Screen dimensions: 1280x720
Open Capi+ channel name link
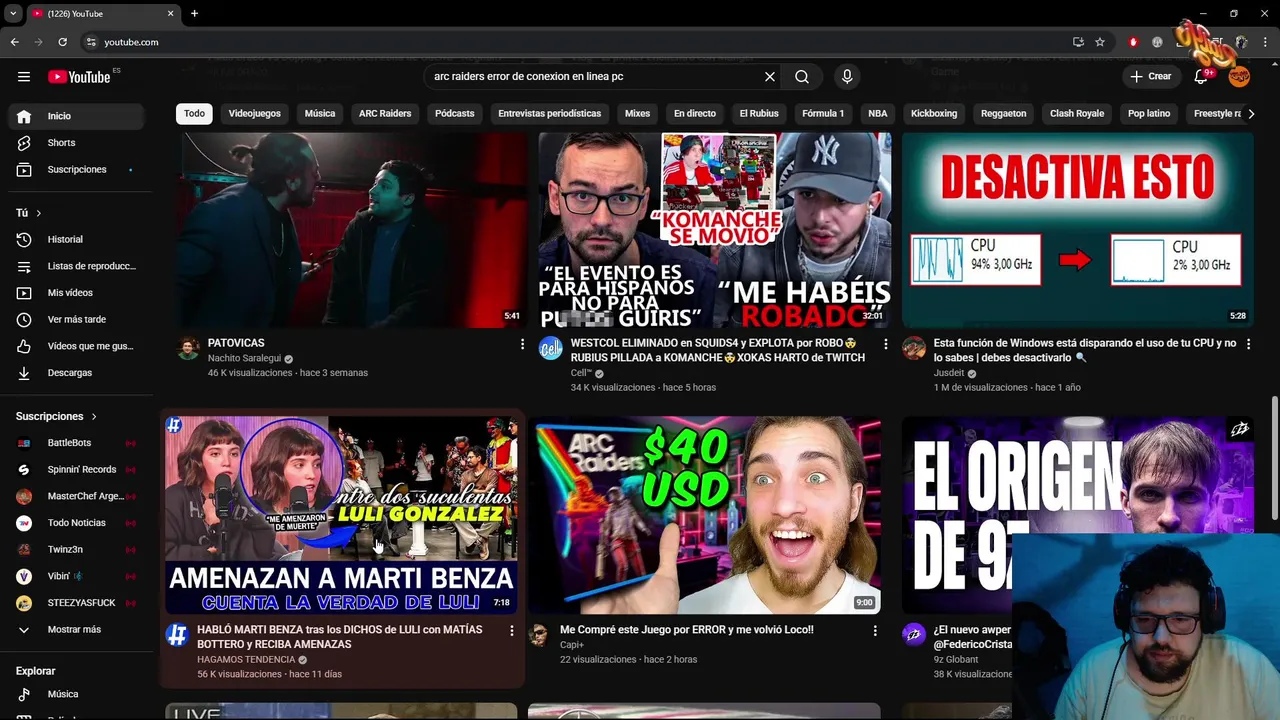click(x=571, y=645)
